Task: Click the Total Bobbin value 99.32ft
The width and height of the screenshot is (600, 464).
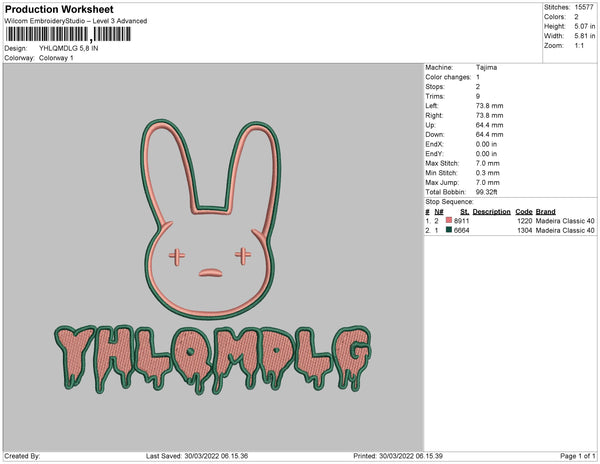Action: pyautogui.click(x=486, y=192)
